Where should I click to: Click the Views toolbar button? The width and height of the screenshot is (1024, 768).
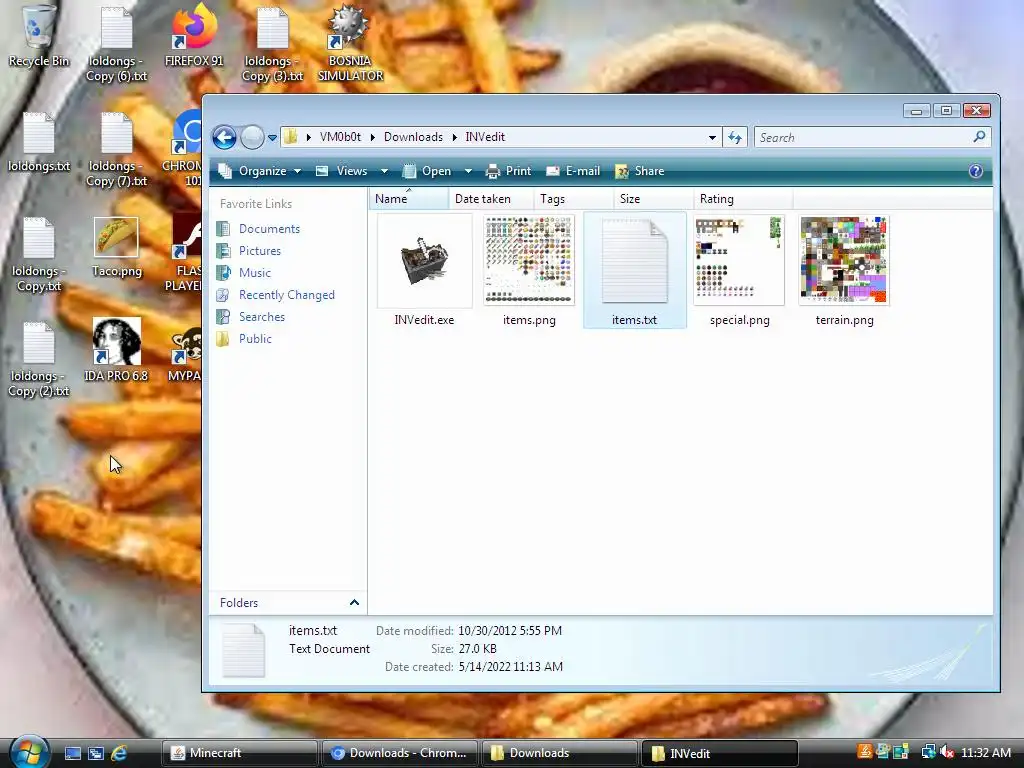pos(342,171)
